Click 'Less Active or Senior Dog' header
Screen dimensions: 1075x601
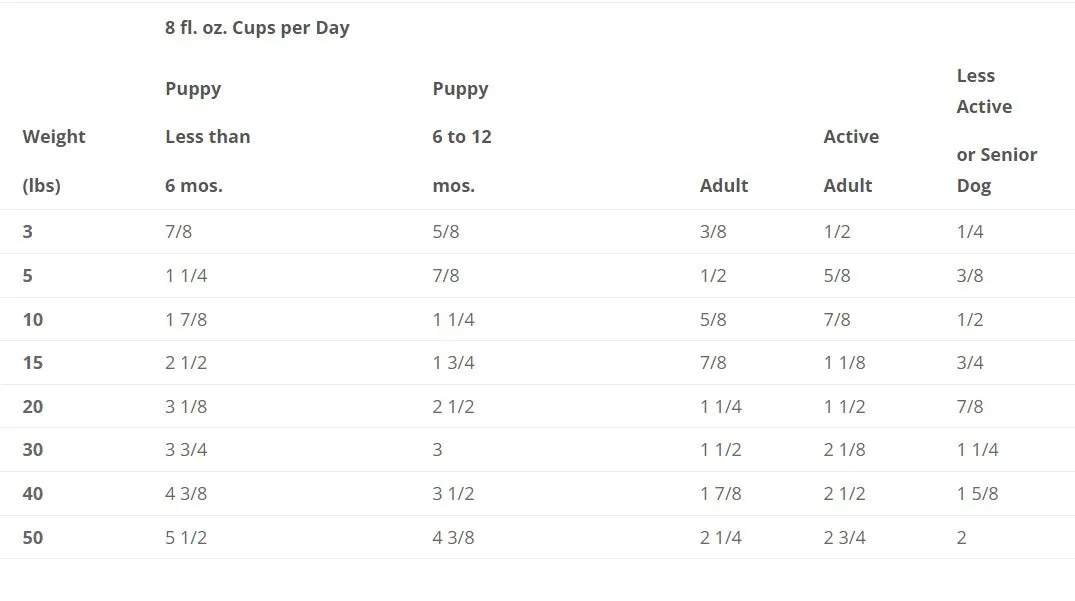point(997,130)
